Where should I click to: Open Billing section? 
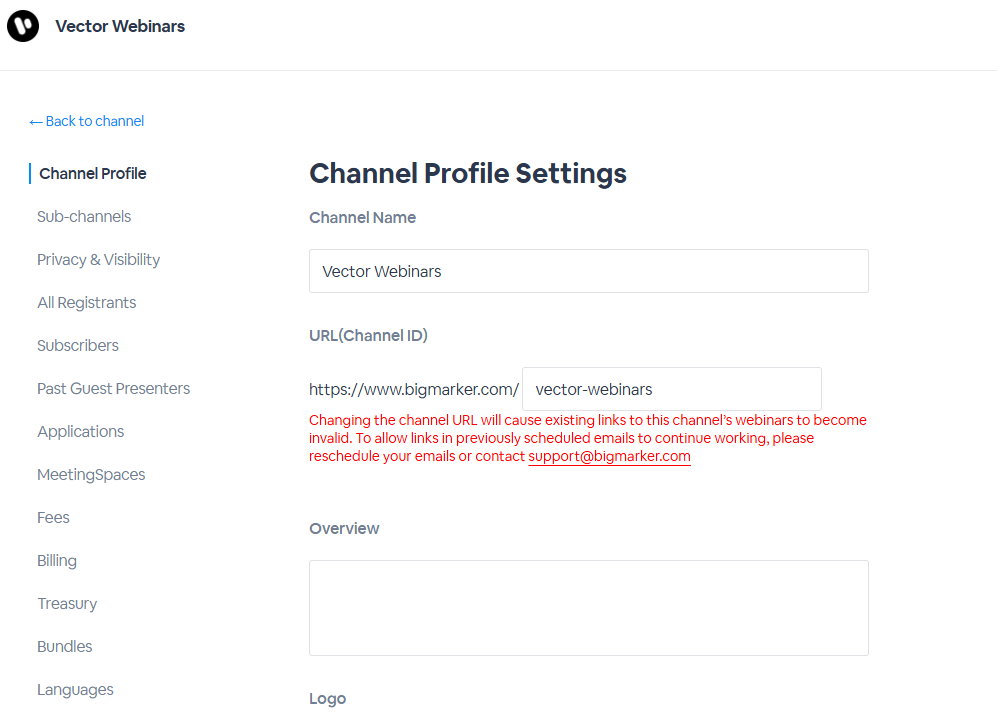(x=57, y=561)
